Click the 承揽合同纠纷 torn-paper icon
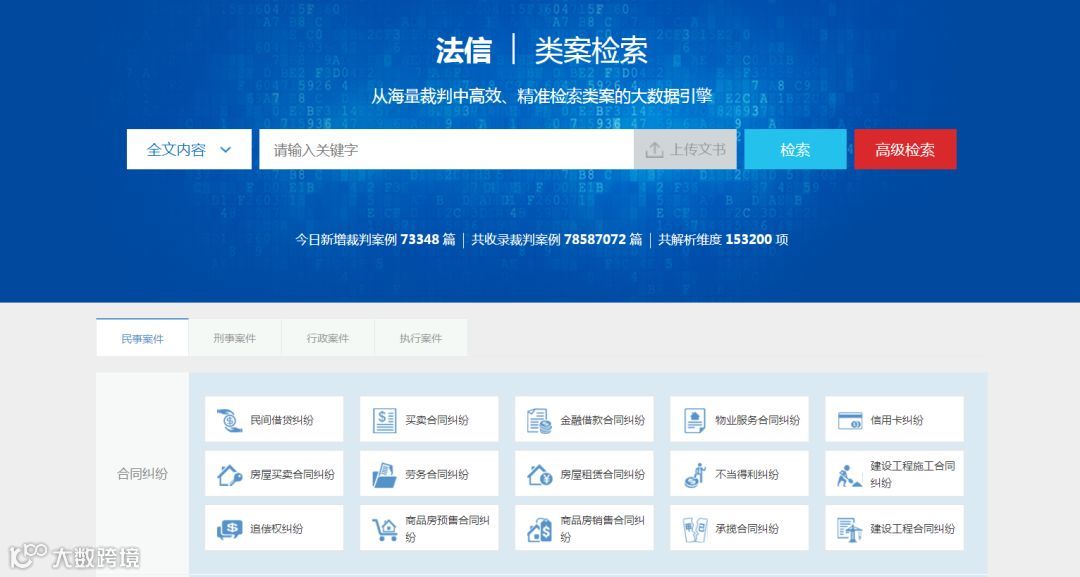Image resolution: width=1080 pixels, height=577 pixels. pyautogui.click(x=695, y=529)
